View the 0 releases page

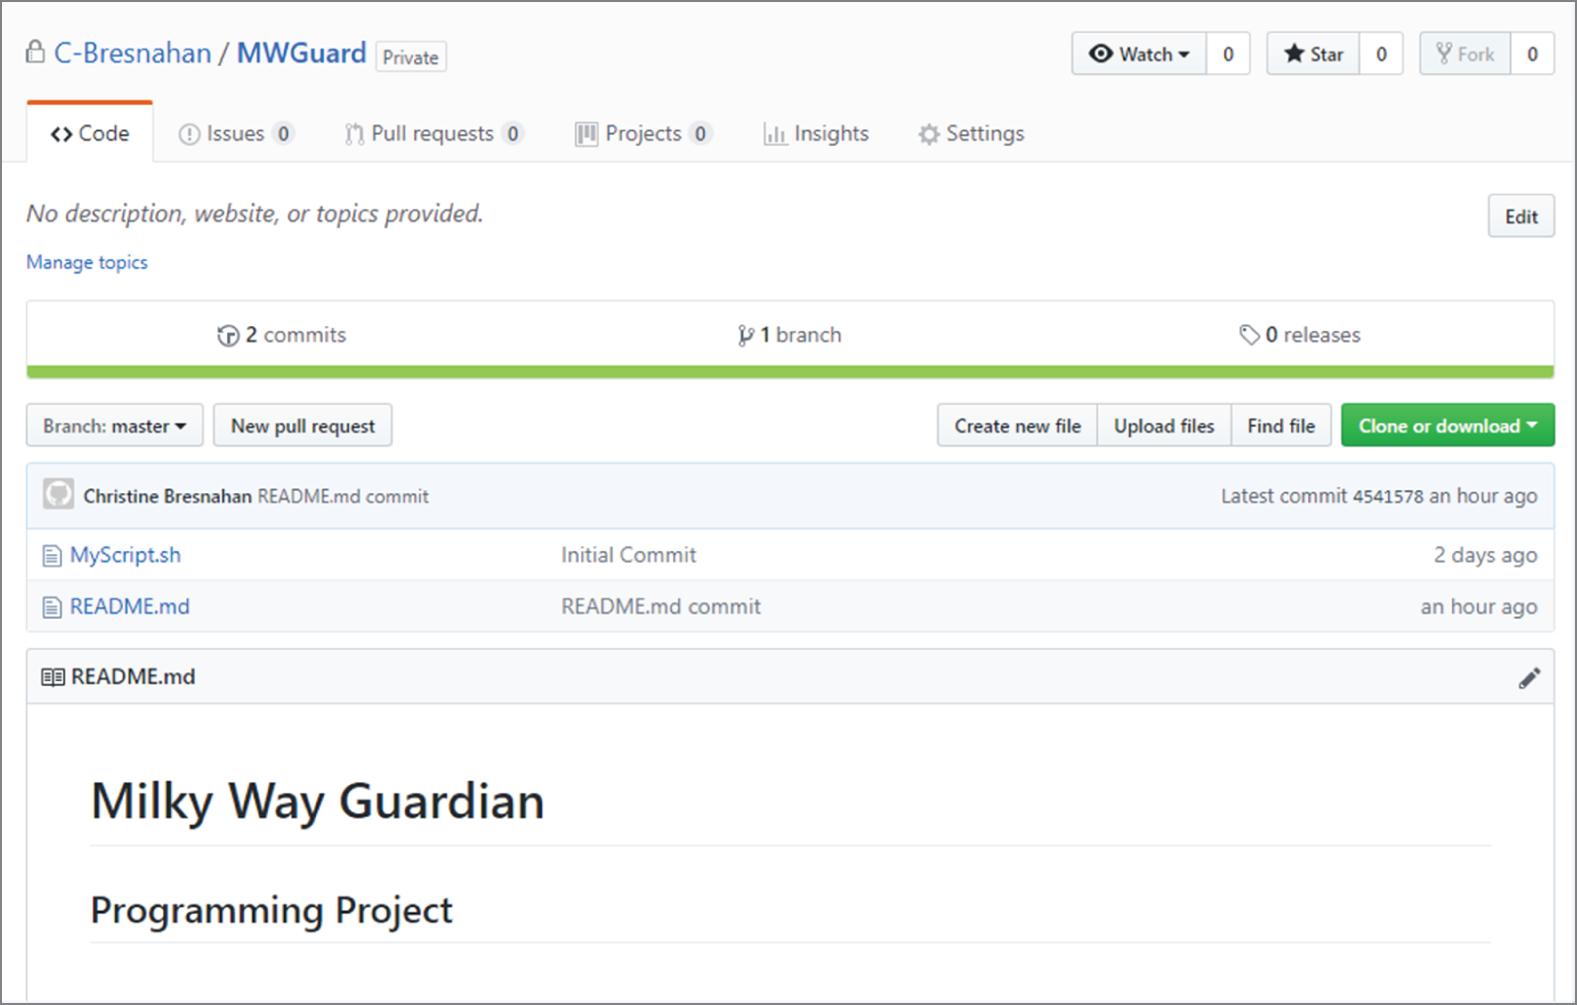click(1300, 335)
